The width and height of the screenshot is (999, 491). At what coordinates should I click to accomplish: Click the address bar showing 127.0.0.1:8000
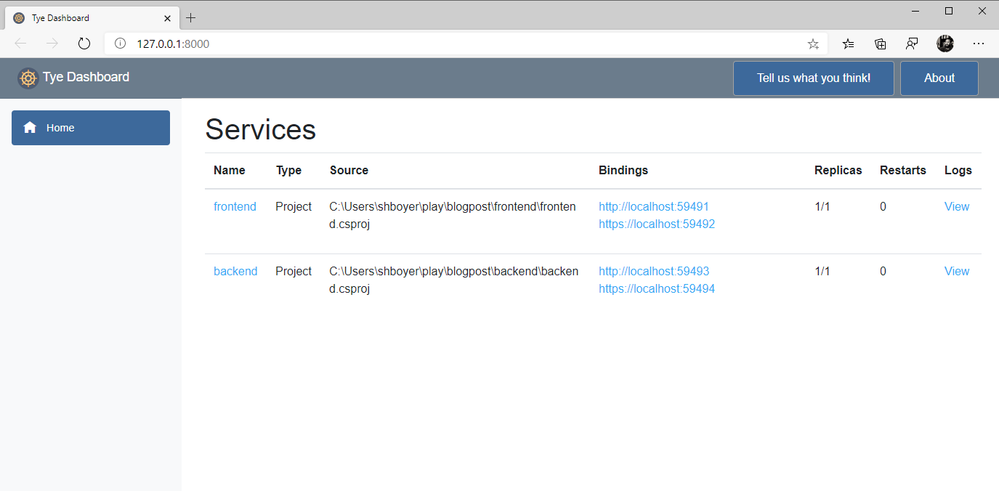(x=465, y=44)
